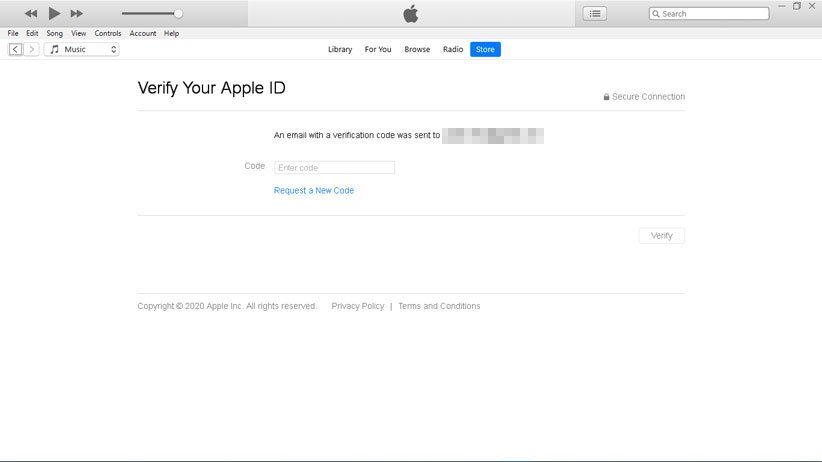Viewport: 822px width, 462px height.
Task: Go to the For You tab
Action: point(378,49)
